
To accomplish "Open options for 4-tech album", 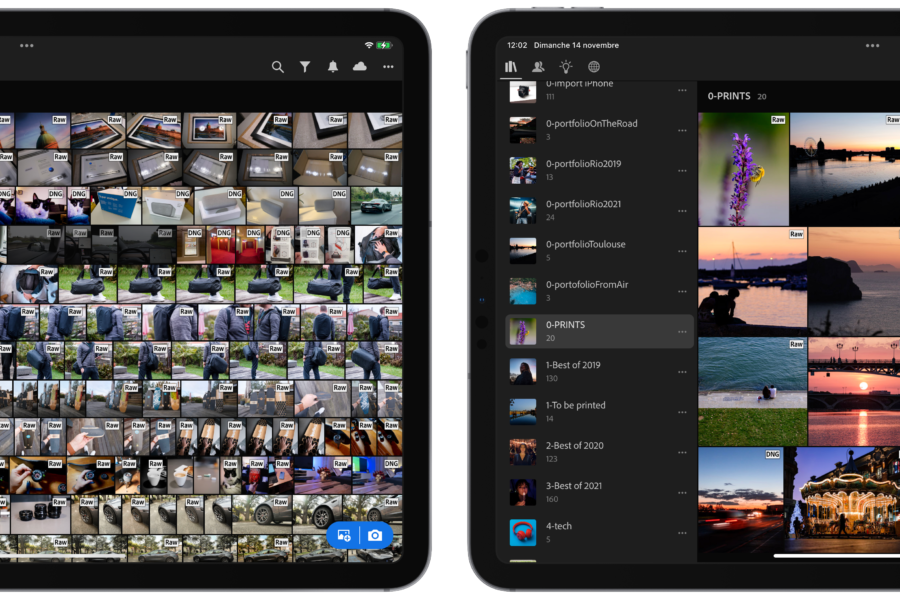I will [682, 533].
